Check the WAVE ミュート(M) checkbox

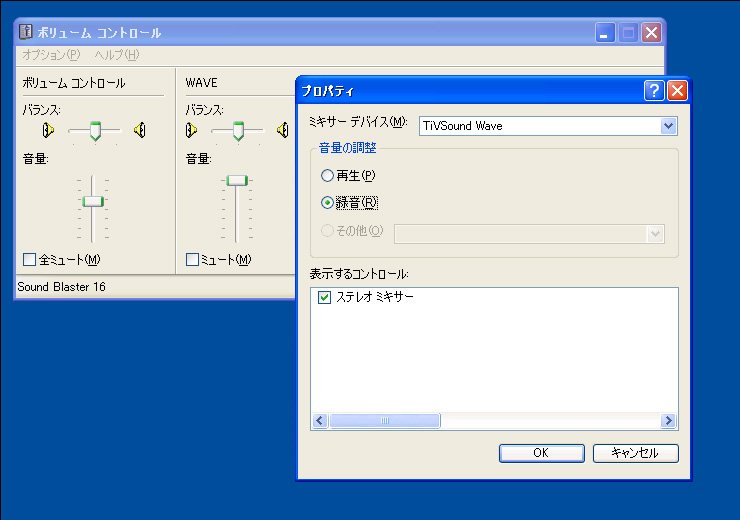pyautogui.click(x=192, y=260)
